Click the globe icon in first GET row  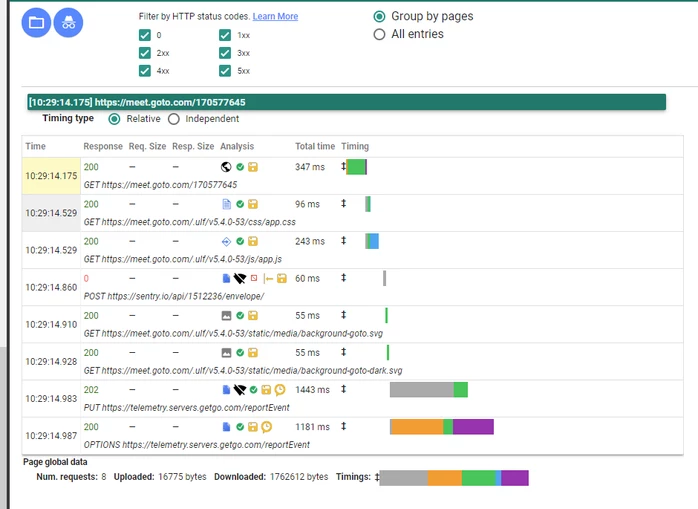coord(226,167)
